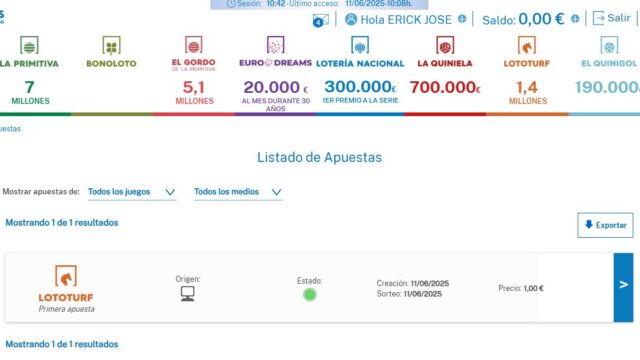Click La Primitiva 7 MILLONES jackpot
The height and width of the screenshot is (360, 640).
coord(30,93)
